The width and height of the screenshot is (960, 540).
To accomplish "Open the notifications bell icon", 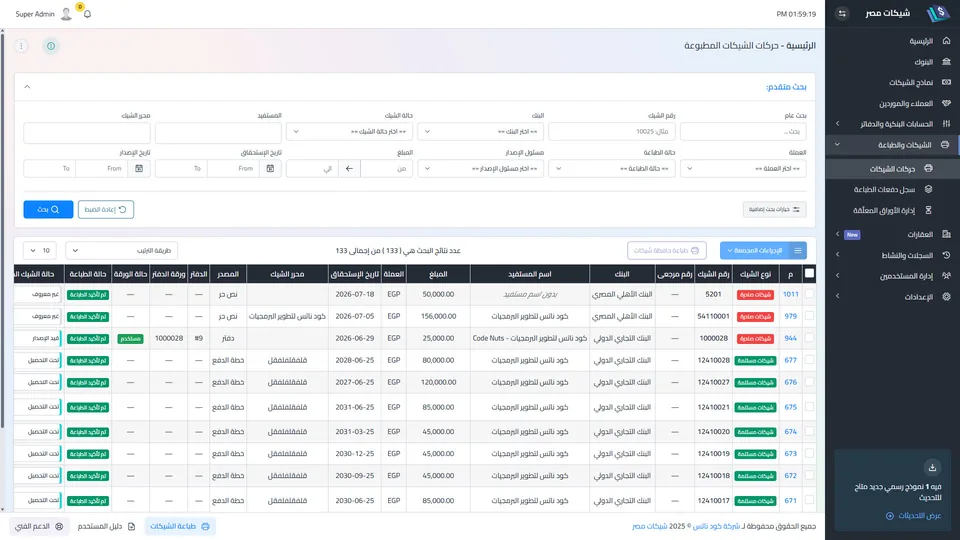I will click(87, 14).
